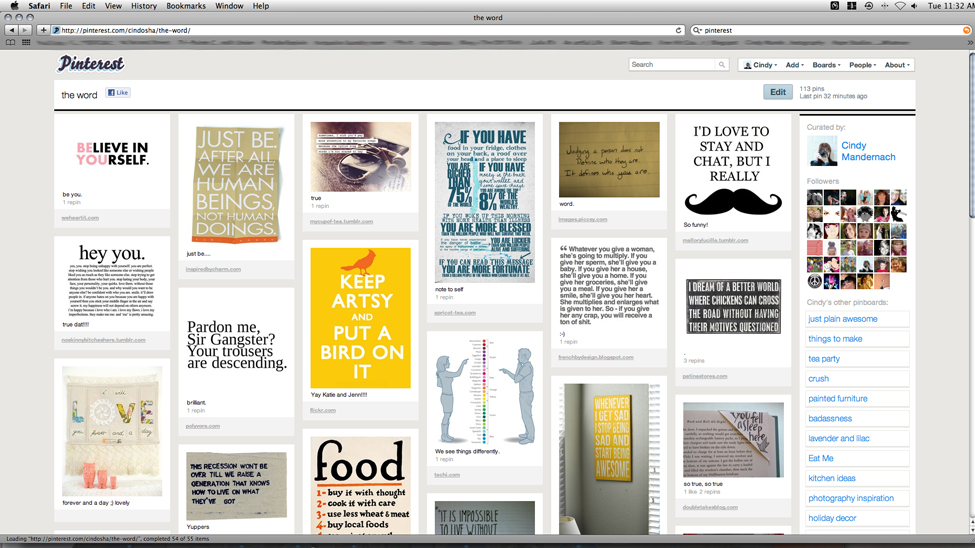Expand the Add dropdown menu
This screenshot has width=975, height=548.
(795, 65)
